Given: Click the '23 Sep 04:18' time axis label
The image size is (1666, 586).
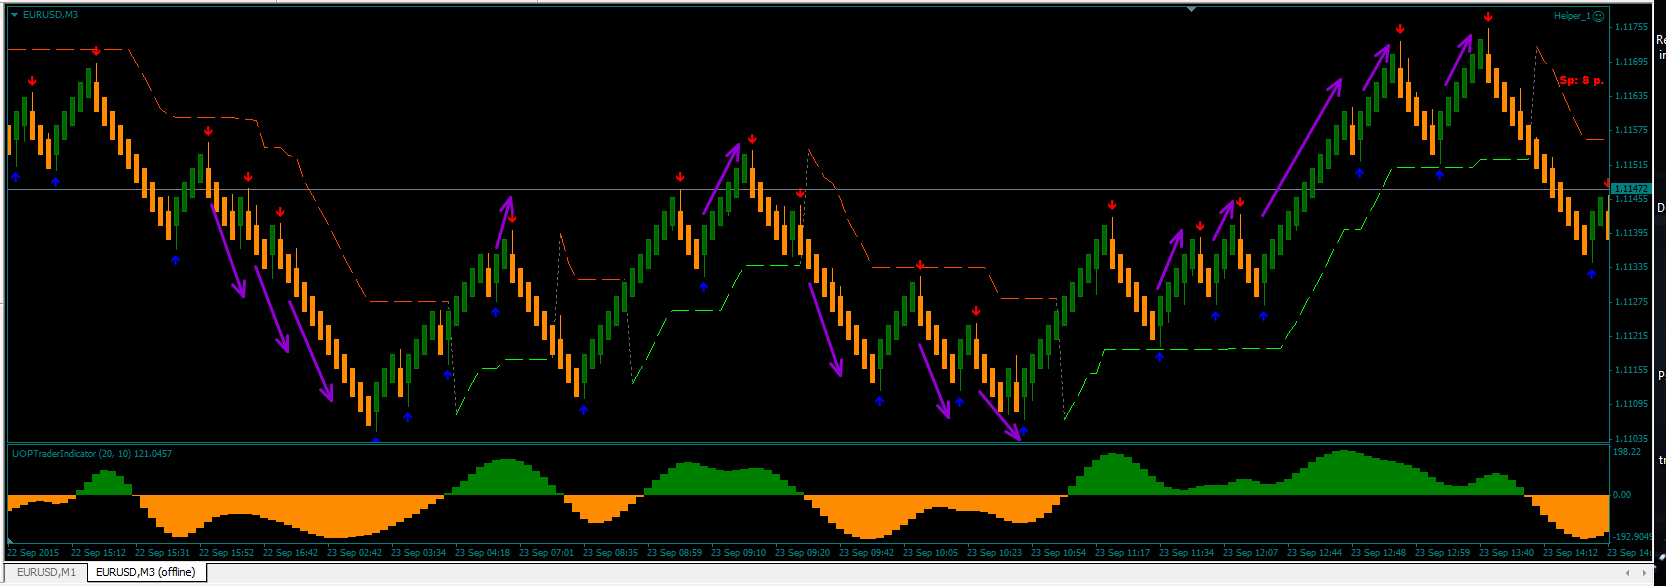Looking at the screenshot, I should (483, 553).
